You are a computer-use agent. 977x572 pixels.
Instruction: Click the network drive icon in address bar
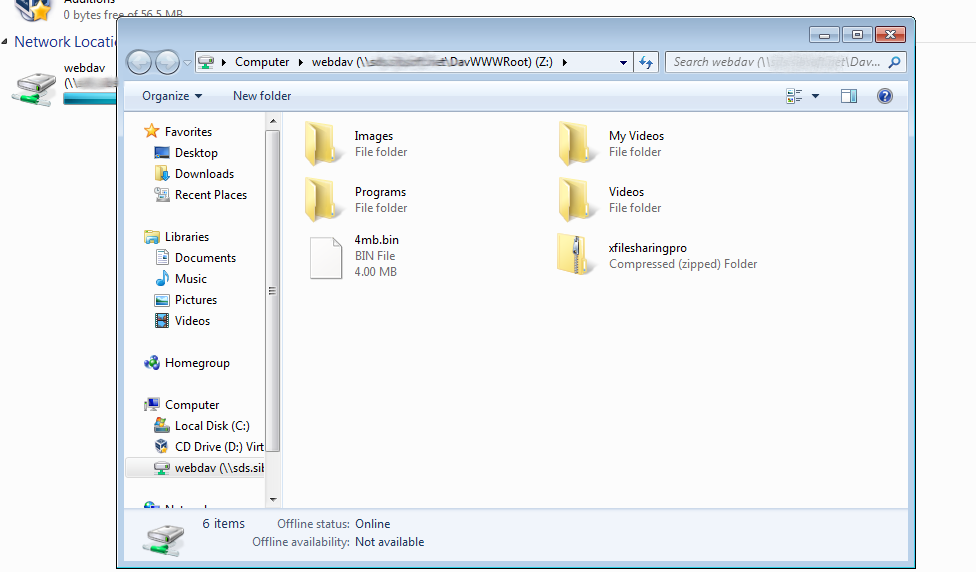[206, 62]
